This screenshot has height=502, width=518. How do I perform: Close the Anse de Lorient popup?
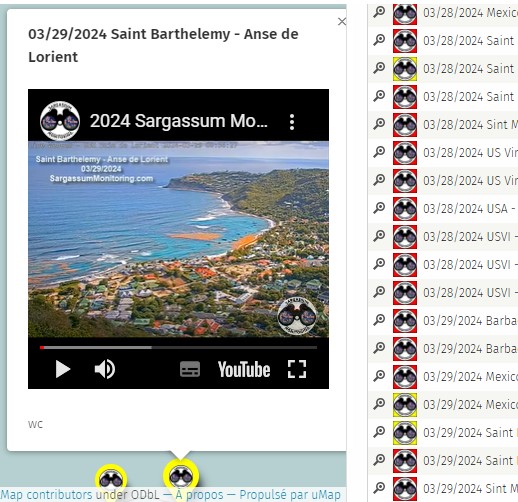pos(342,22)
